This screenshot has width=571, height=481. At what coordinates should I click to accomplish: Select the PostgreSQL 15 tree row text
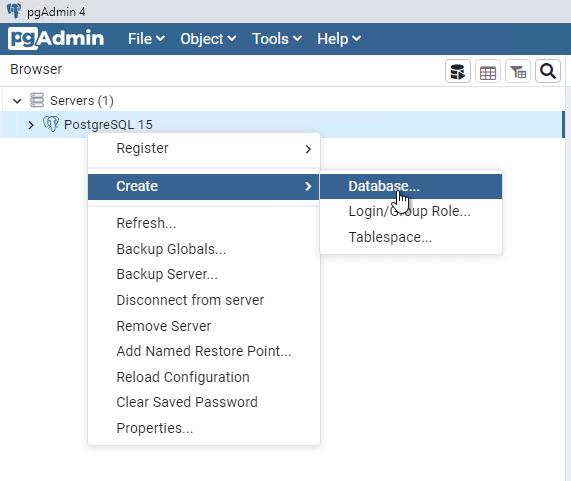pos(108,125)
